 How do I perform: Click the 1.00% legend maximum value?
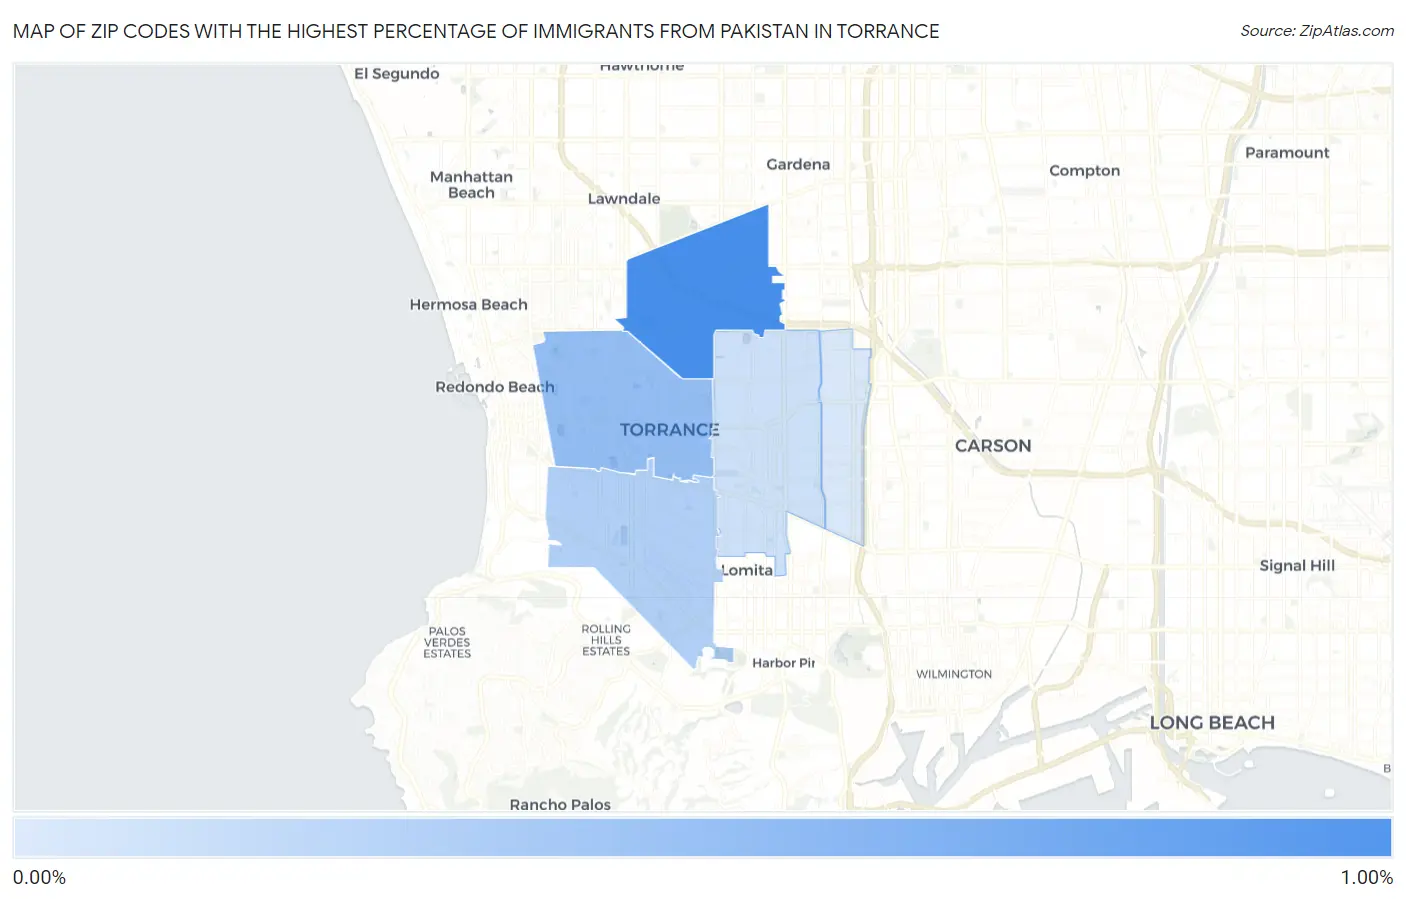point(1367,878)
